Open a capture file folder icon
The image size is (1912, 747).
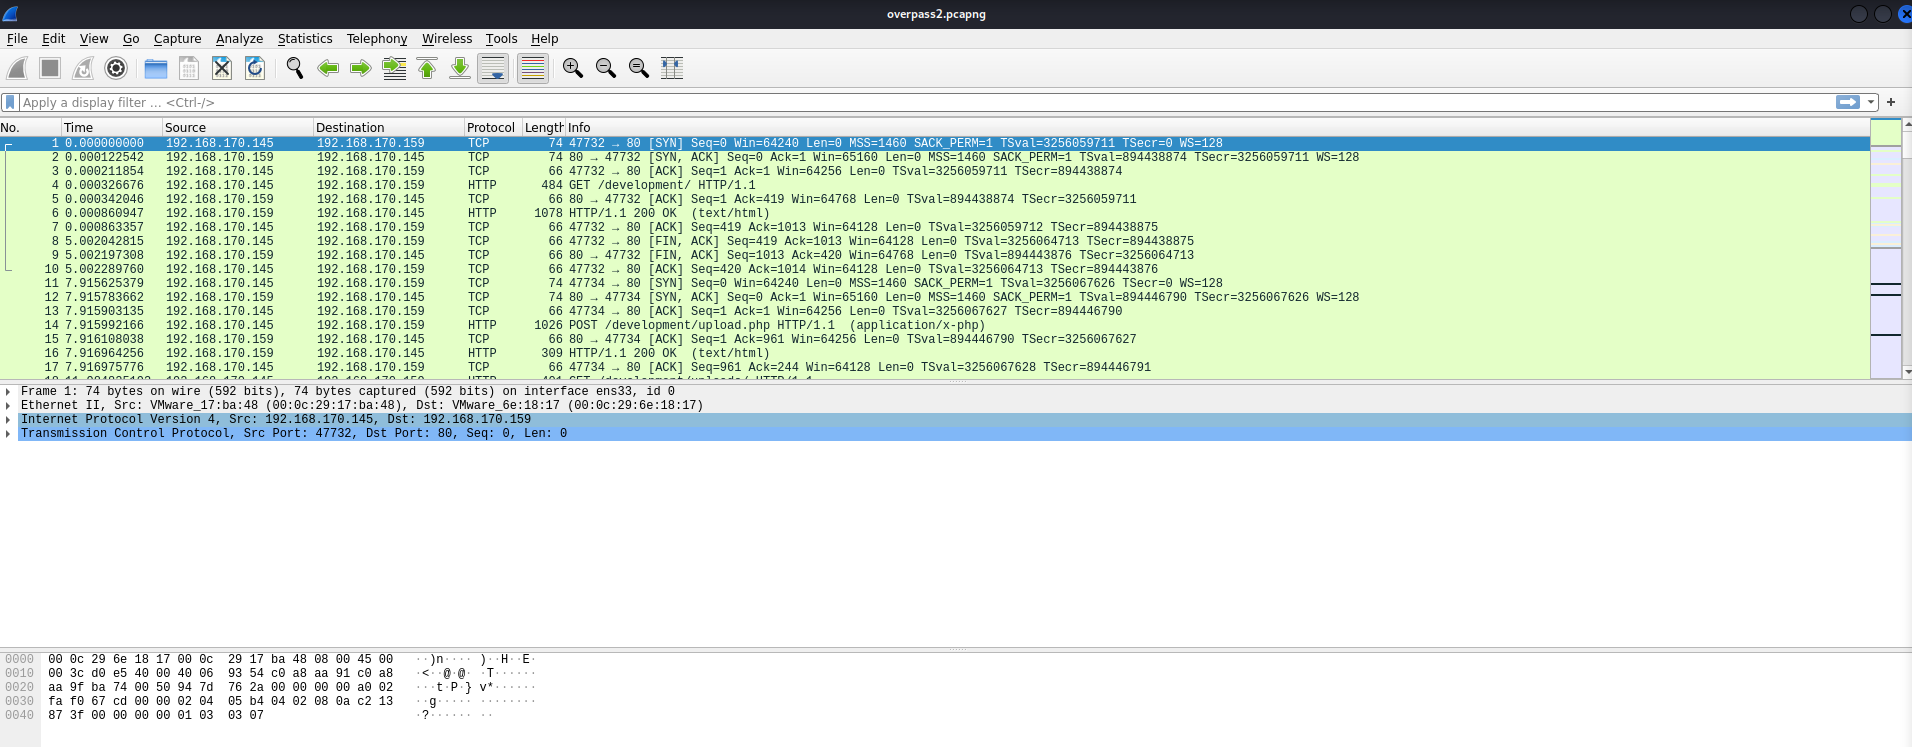point(156,68)
